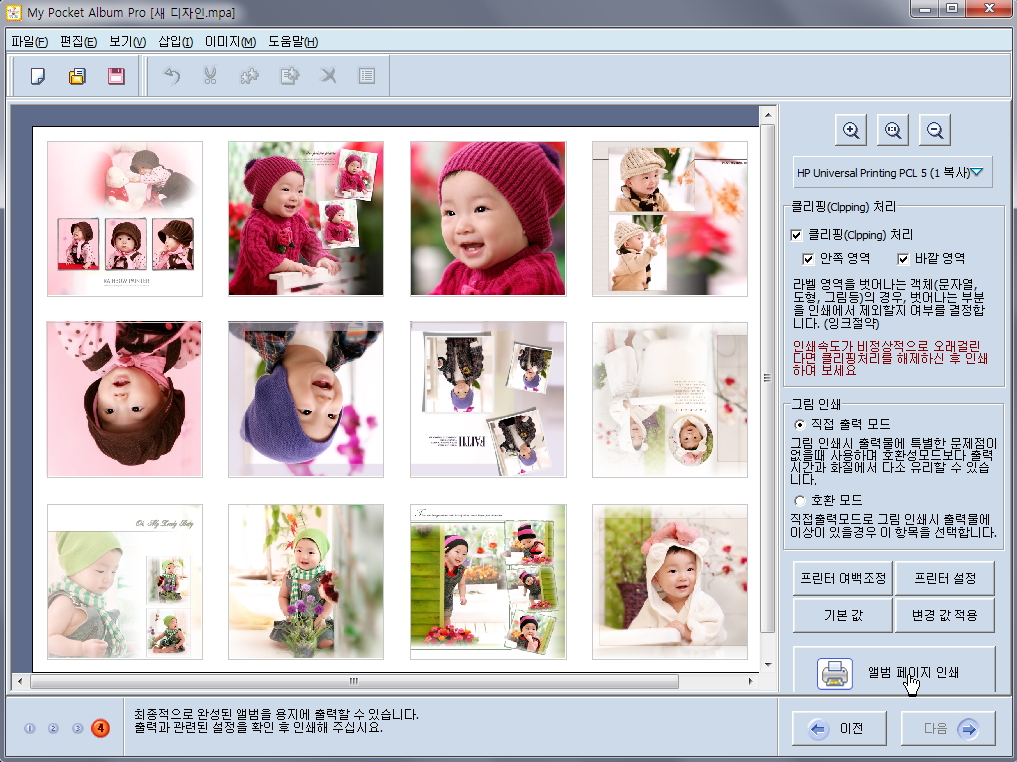The height and width of the screenshot is (762, 1017).
Task: Click the preview scroll up arrow
Action: coord(767,115)
